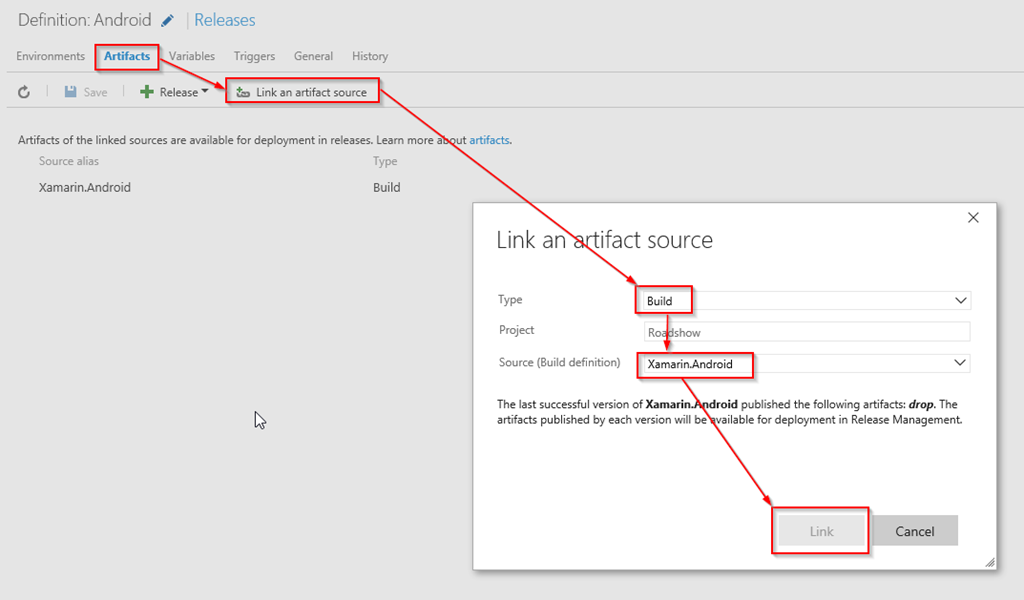Open the Releases link in header
This screenshot has height=600, width=1024.
tap(224, 20)
